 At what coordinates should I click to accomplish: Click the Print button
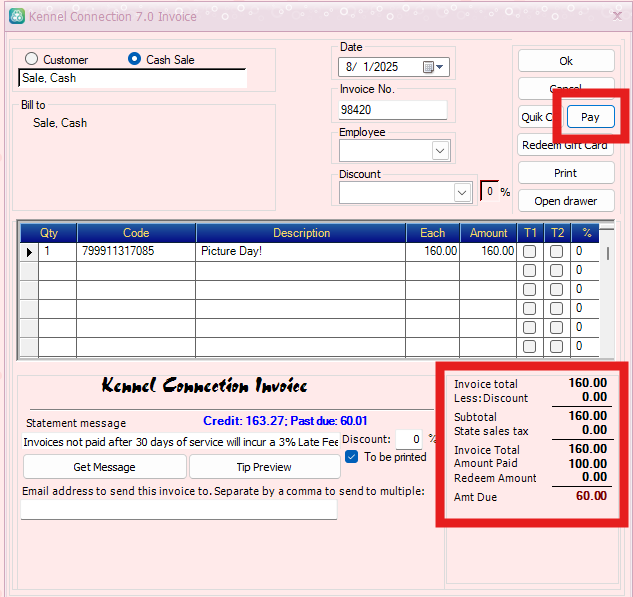(566, 173)
